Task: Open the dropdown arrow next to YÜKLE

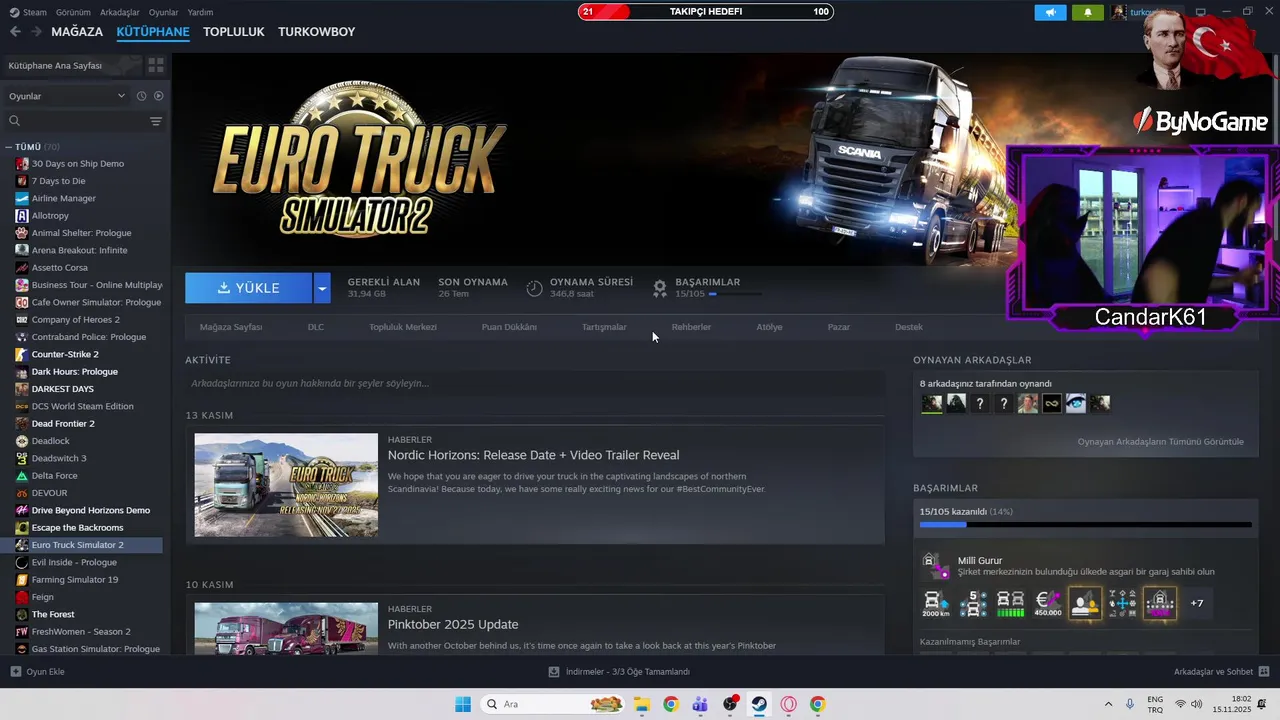Action: coord(322,288)
